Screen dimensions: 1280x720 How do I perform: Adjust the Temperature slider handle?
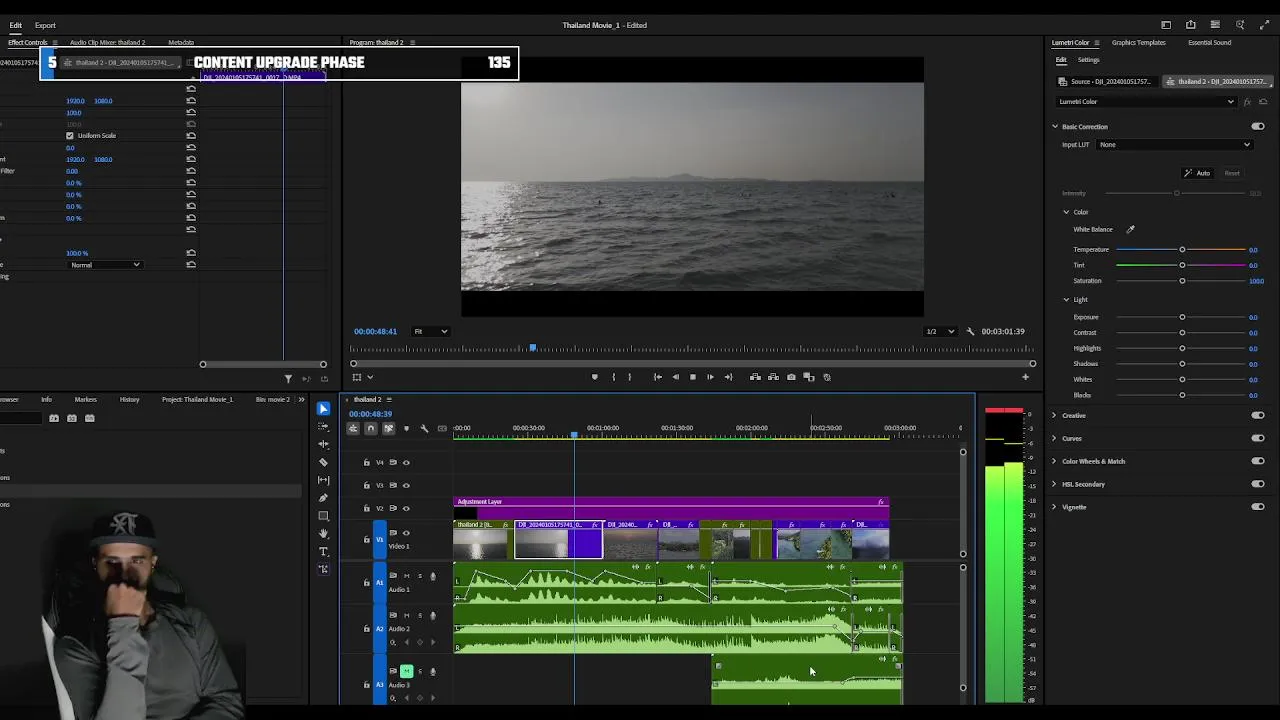coord(1182,250)
